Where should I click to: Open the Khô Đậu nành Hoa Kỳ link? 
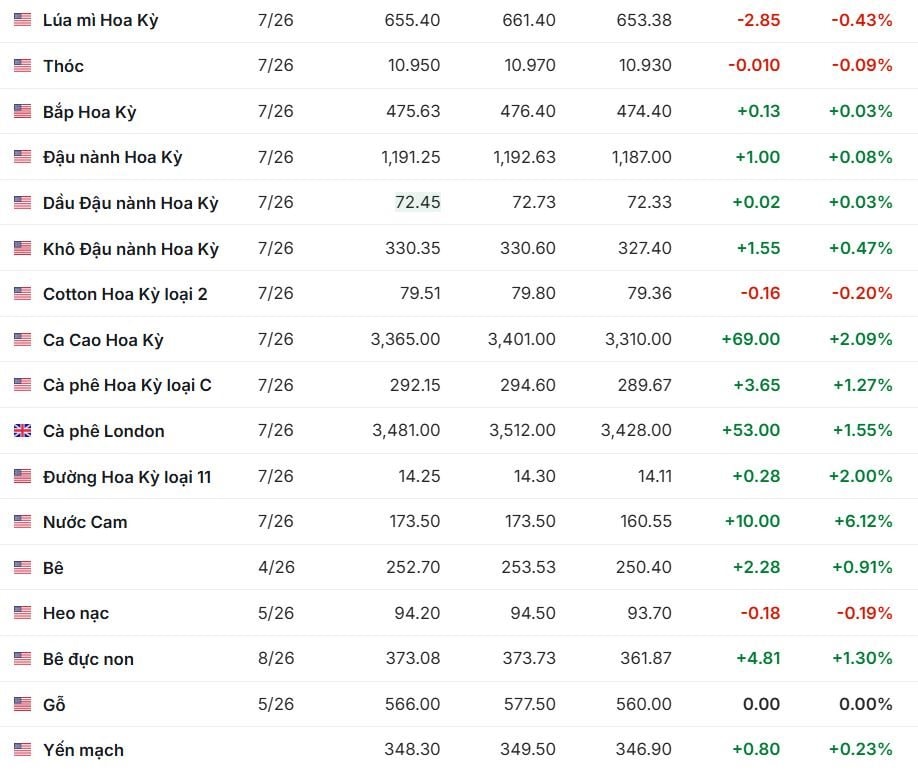[x=130, y=249]
